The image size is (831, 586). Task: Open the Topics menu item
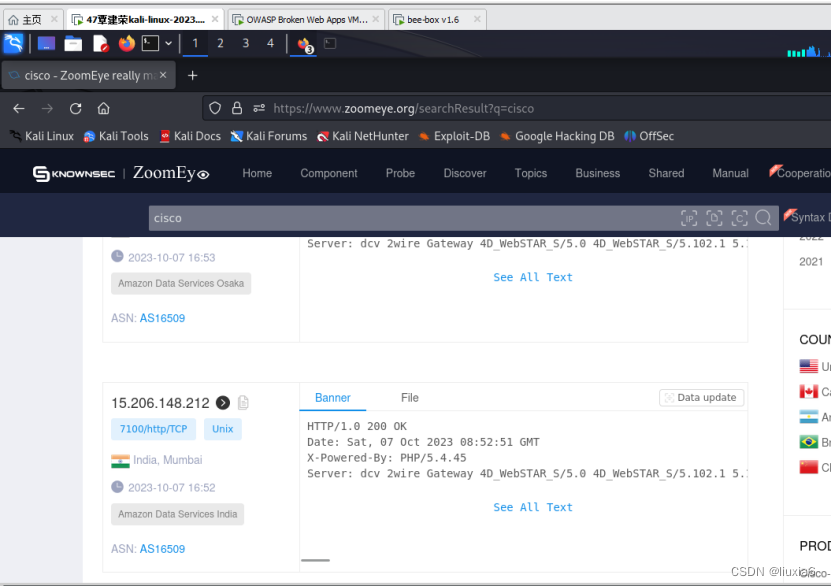531,173
